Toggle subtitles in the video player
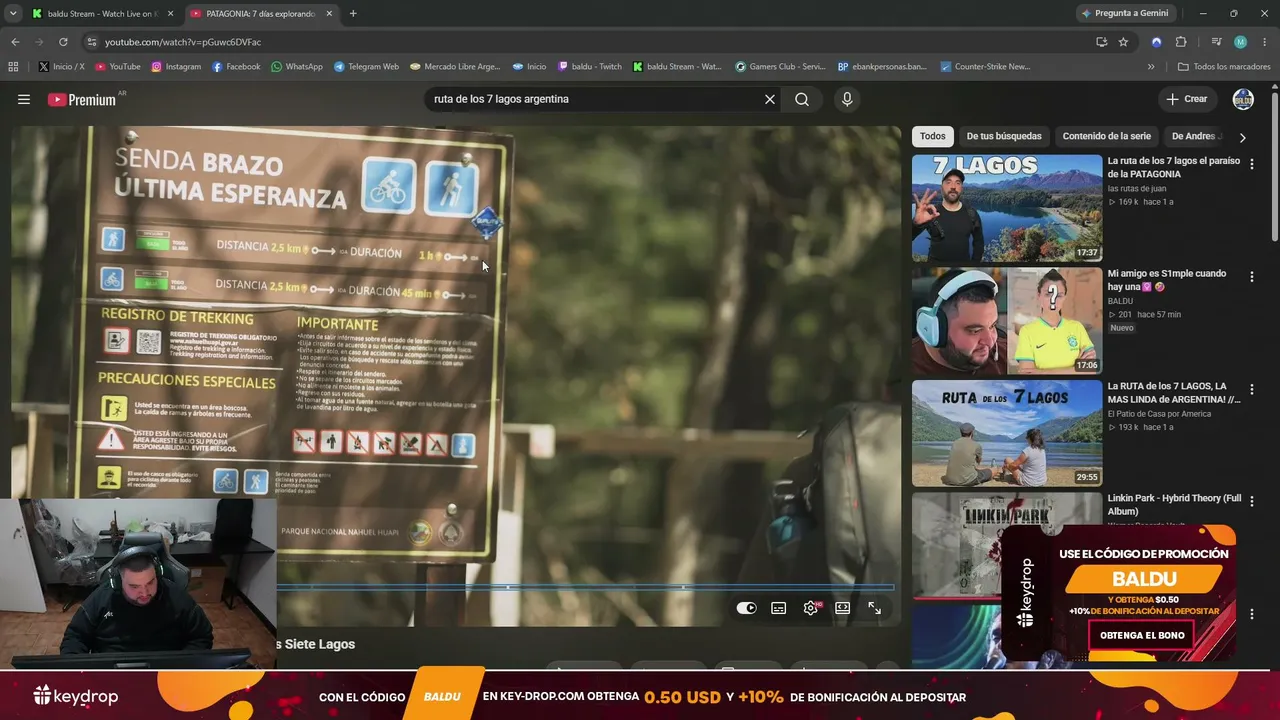The height and width of the screenshot is (720, 1280). (x=778, y=608)
